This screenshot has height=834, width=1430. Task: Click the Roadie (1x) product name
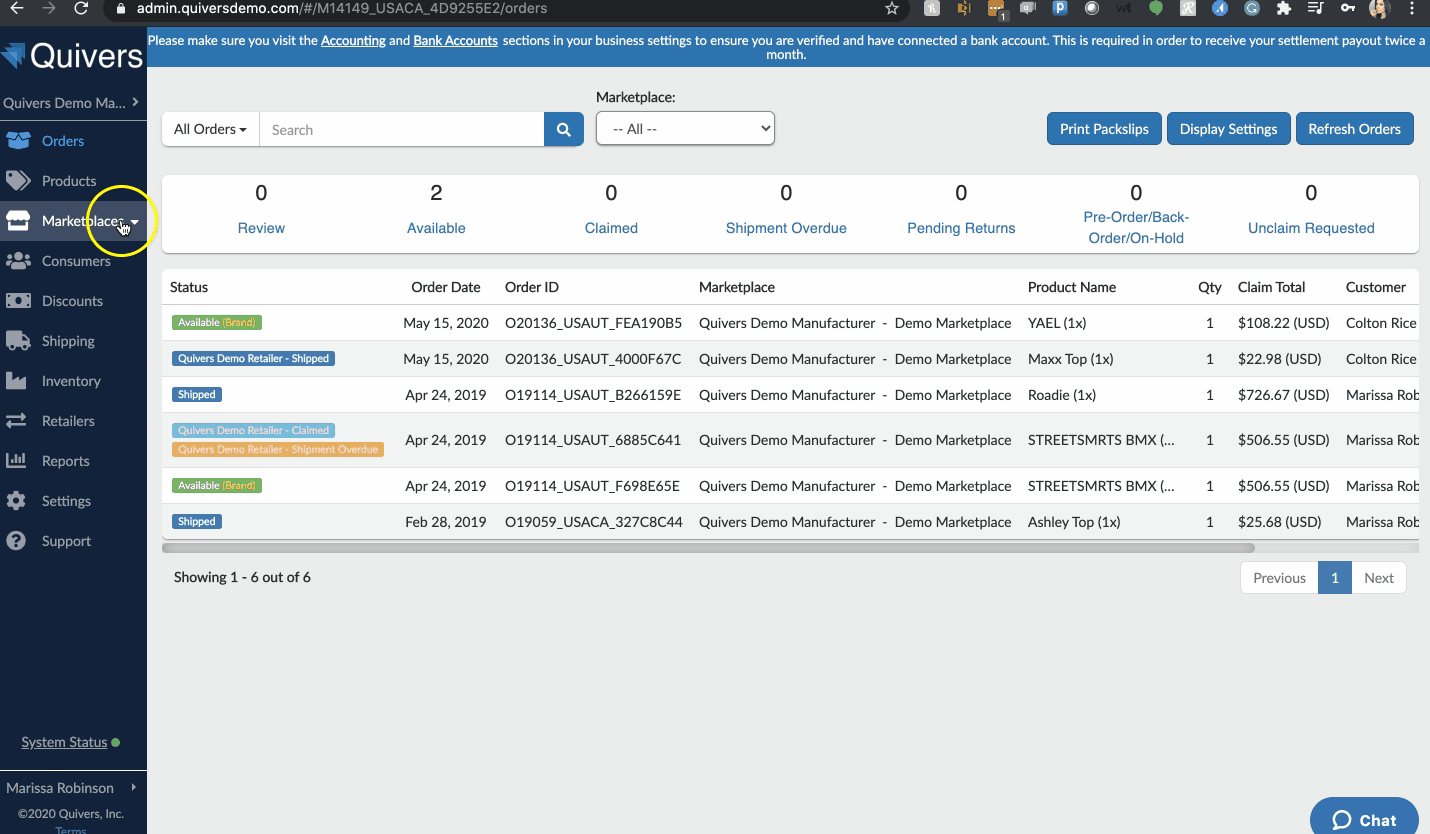click(x=1062, y=395)
